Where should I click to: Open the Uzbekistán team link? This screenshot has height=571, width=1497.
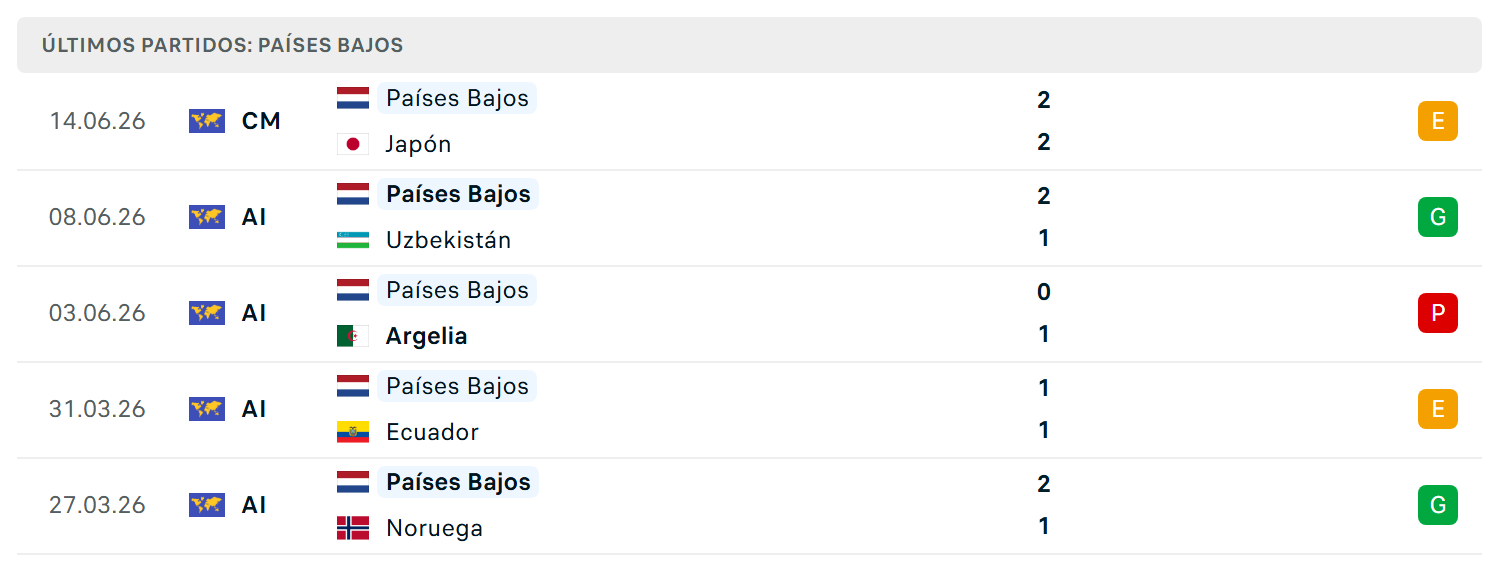click(x=448, y=240)
